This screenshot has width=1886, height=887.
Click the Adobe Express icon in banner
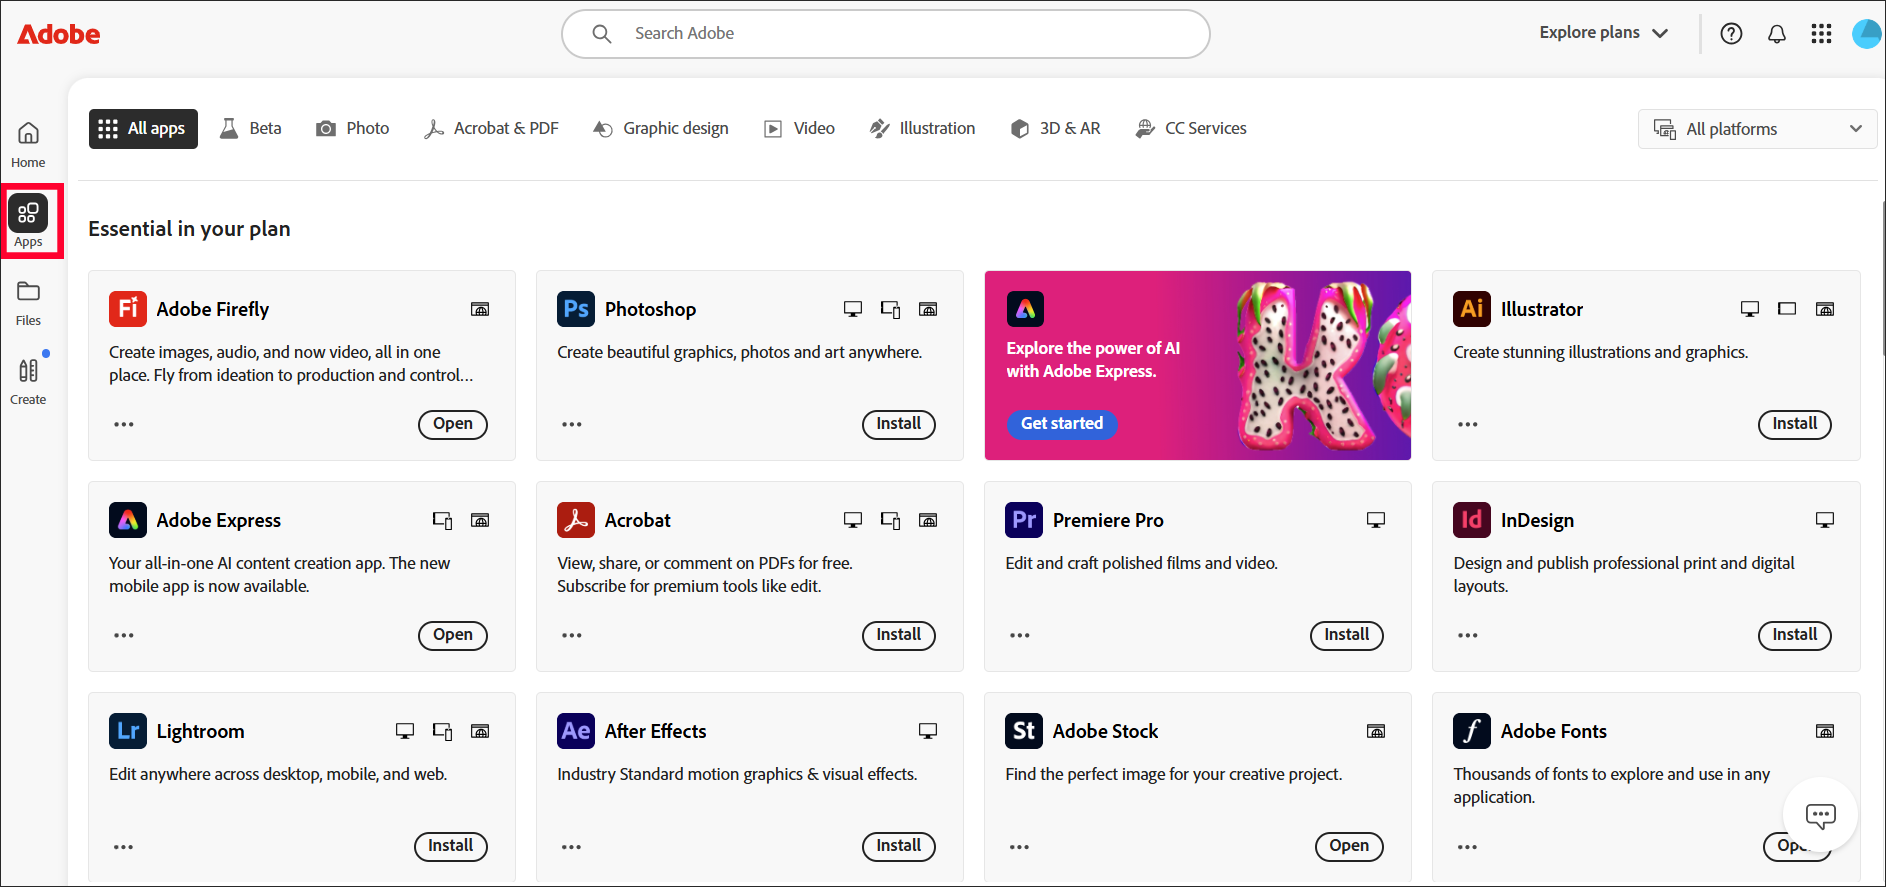pyautogui.click(x=1025, y=309)
